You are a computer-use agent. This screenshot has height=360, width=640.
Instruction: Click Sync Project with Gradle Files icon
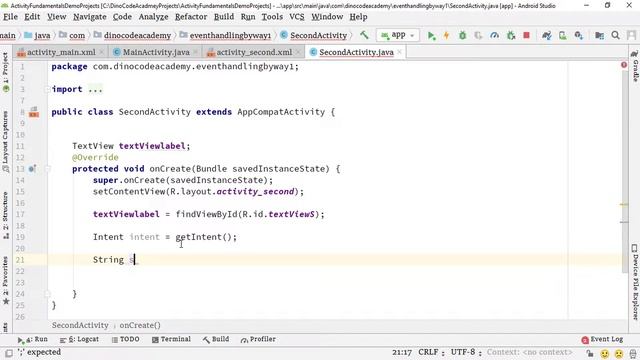(547, 36)
